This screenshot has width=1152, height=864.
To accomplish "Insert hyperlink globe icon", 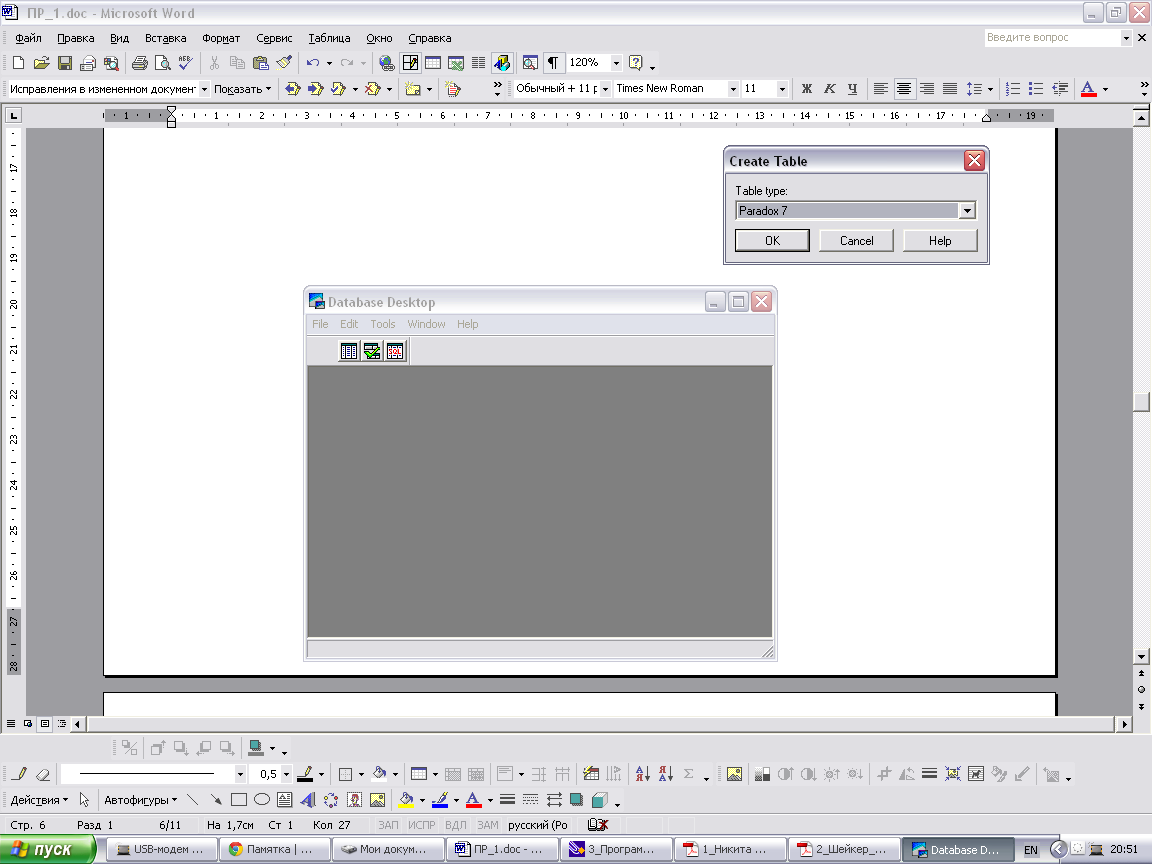I will point(386,63).
